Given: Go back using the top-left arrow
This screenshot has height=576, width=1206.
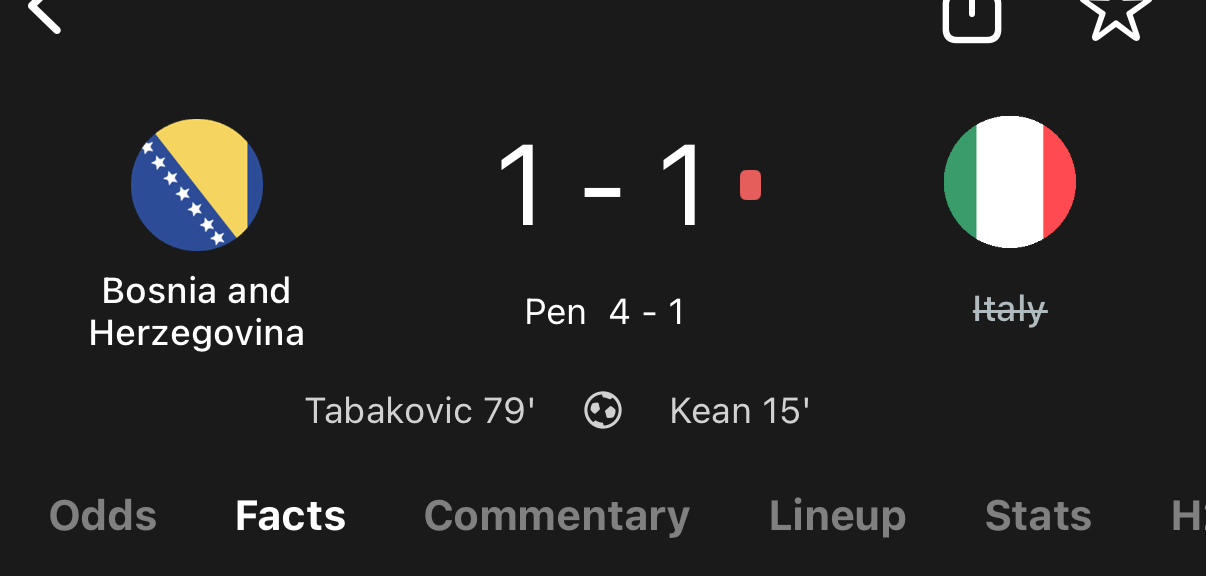Looking at the screenshot, I should tap(44, 14).
